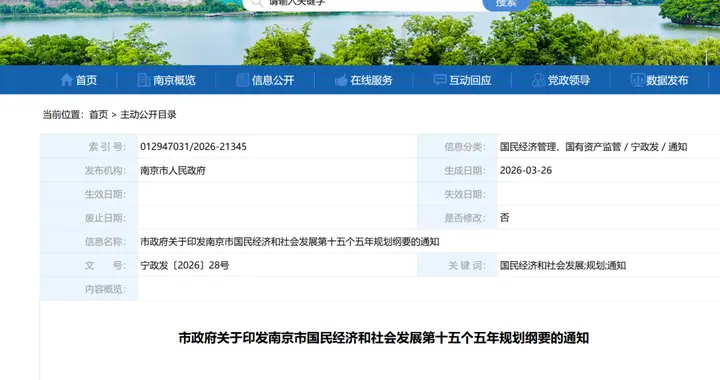720x380 pixels.
Task: Open the 信息公开 navigation menu item
Action: tap(273, 80)
